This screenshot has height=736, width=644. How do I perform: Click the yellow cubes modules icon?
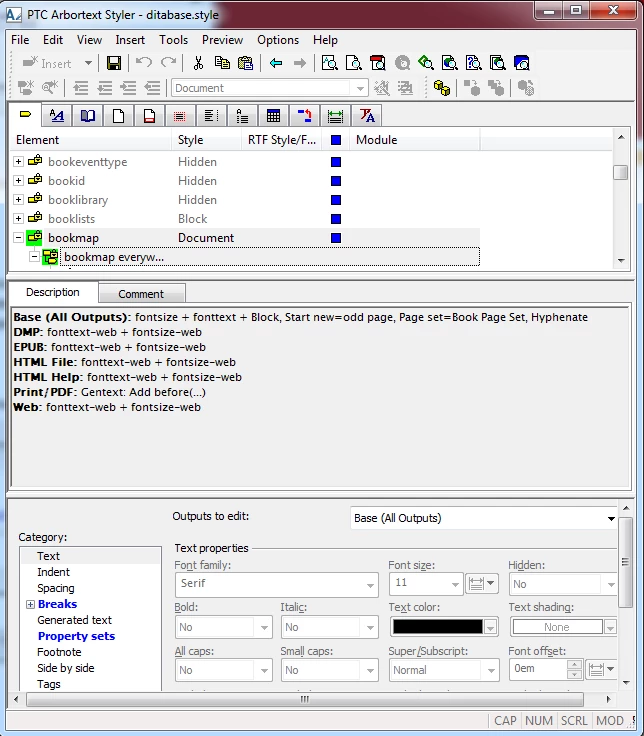(x=442, y=88)
